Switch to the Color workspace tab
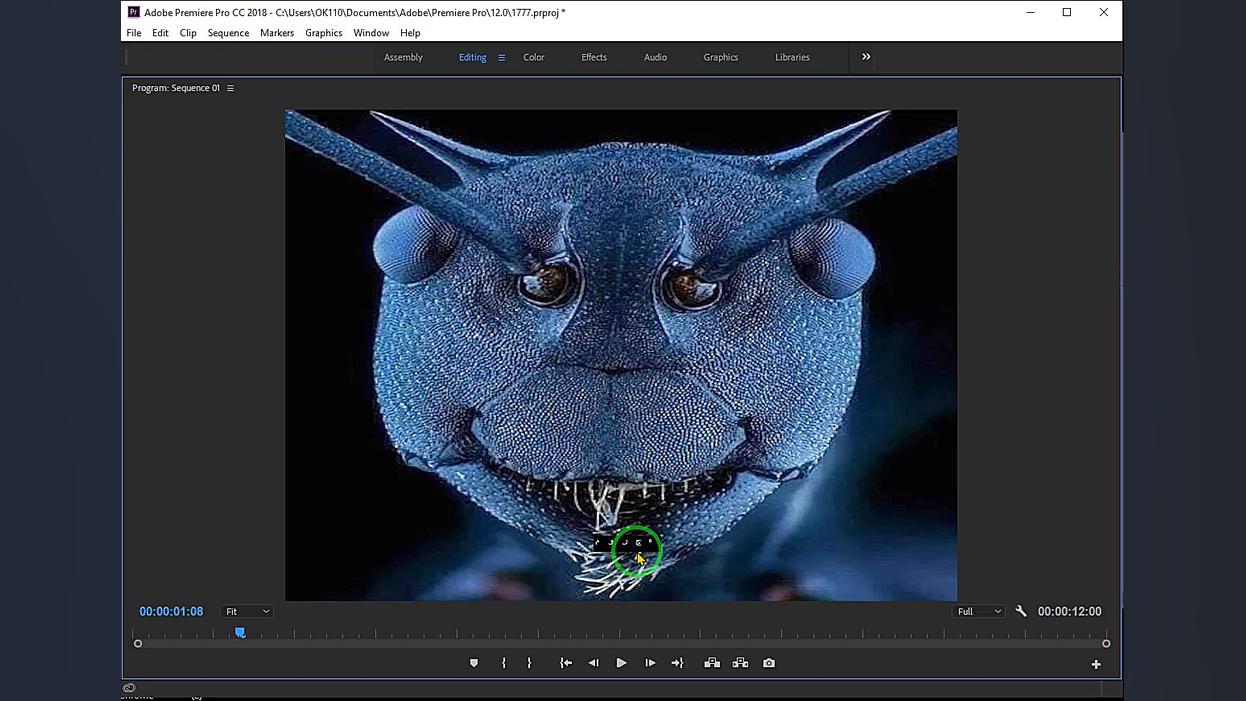 pos(534,57)
